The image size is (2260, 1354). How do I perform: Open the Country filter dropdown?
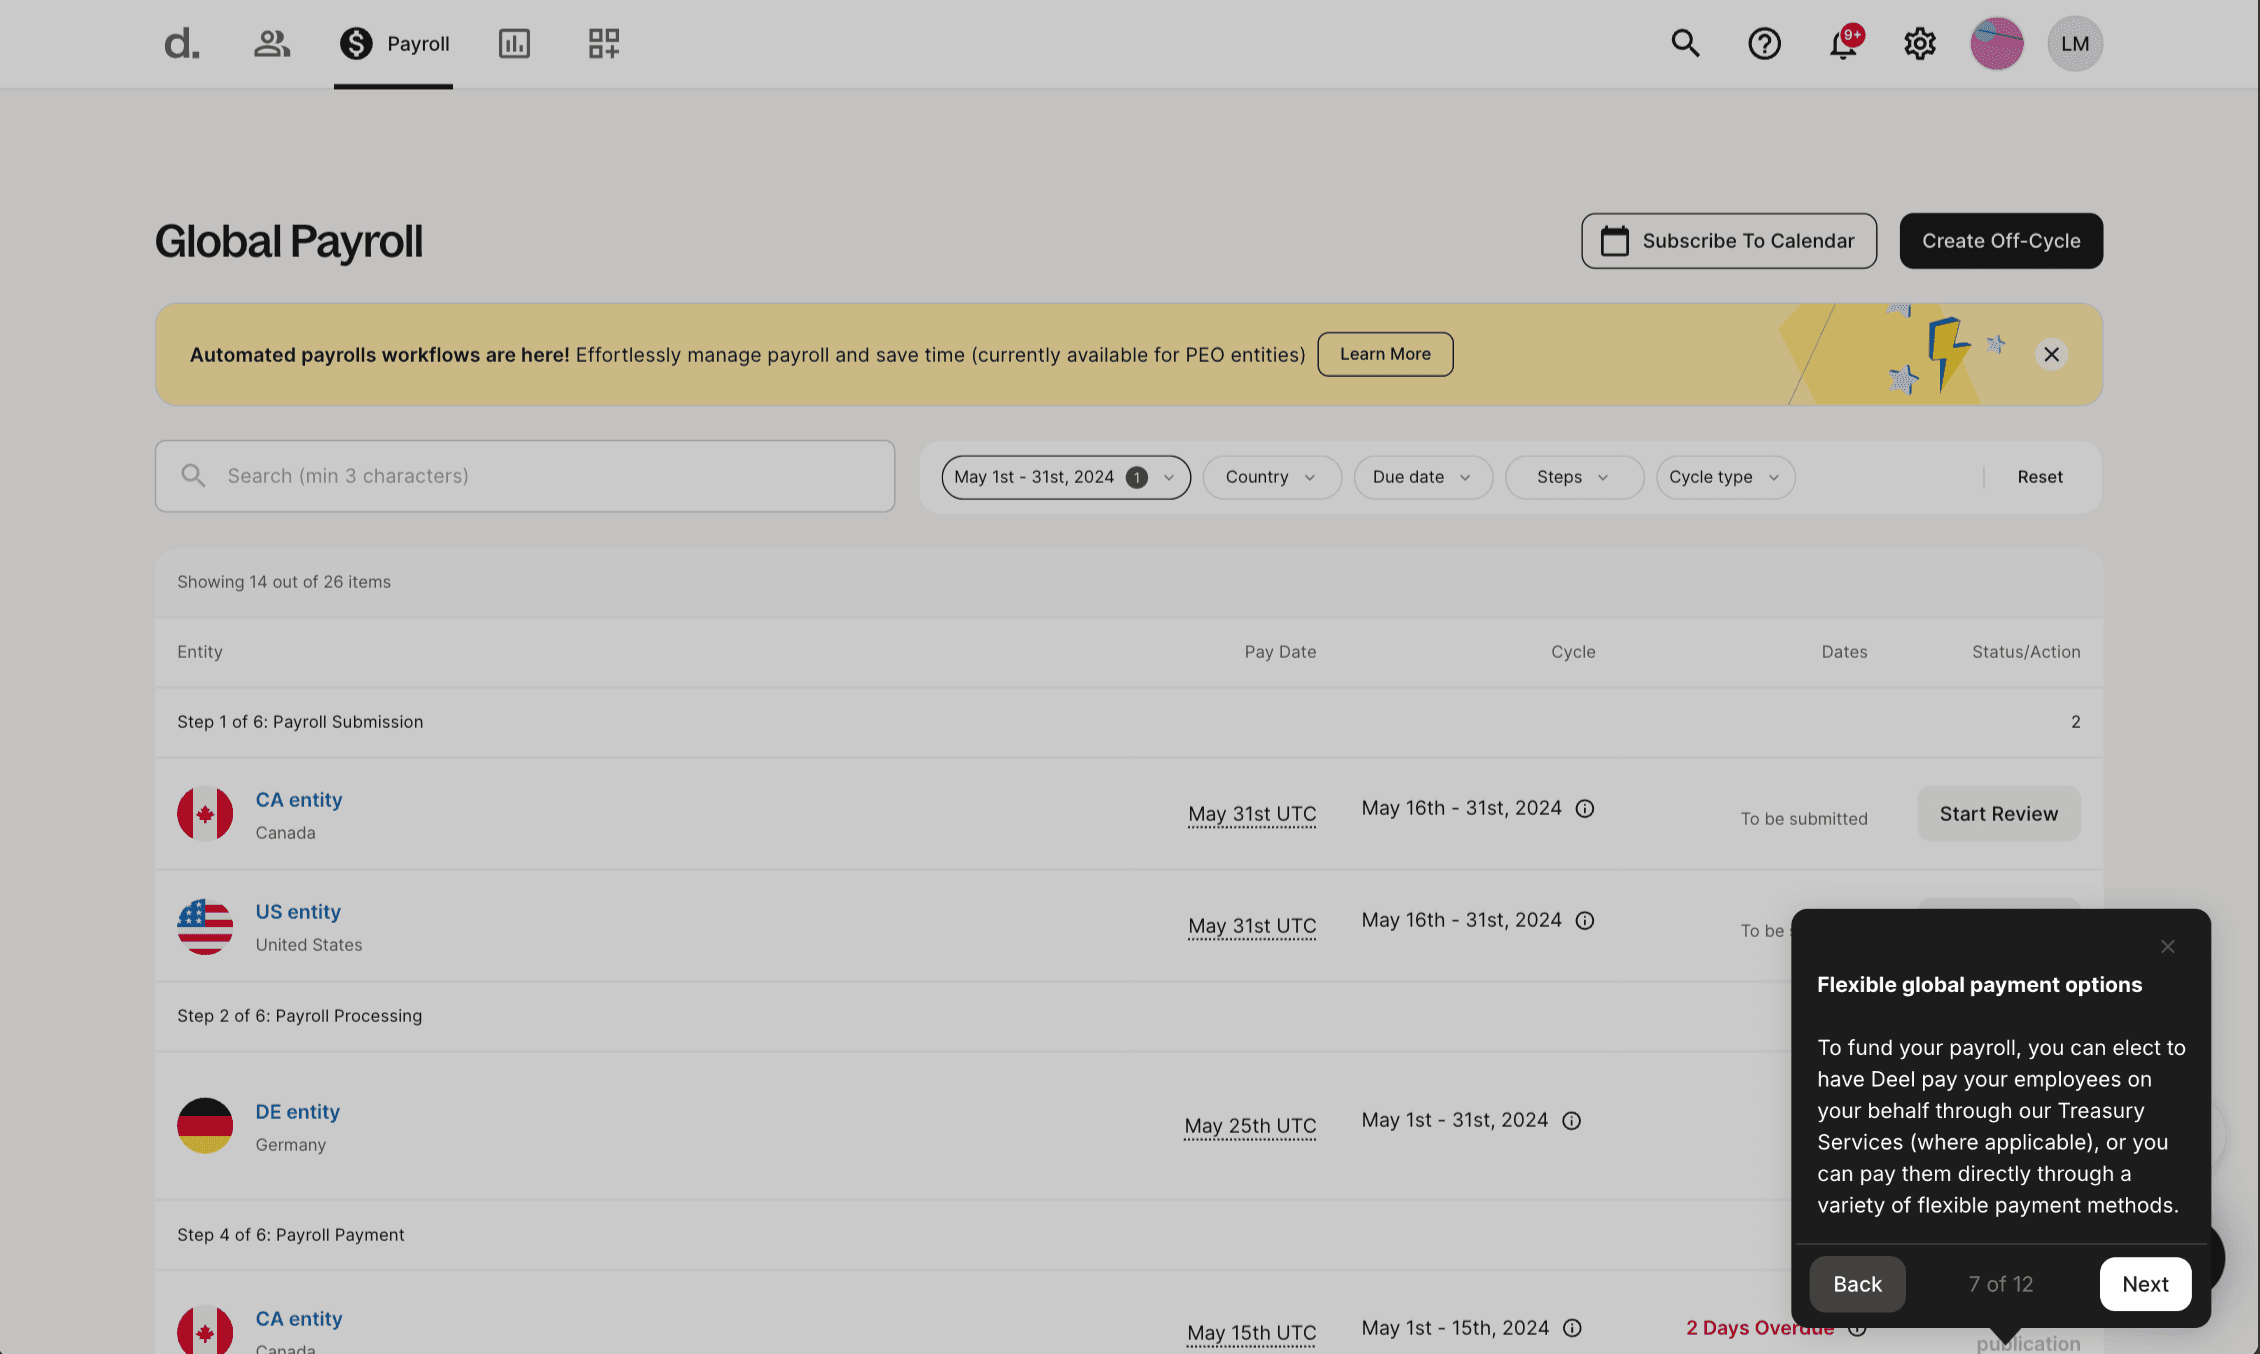1271,477
